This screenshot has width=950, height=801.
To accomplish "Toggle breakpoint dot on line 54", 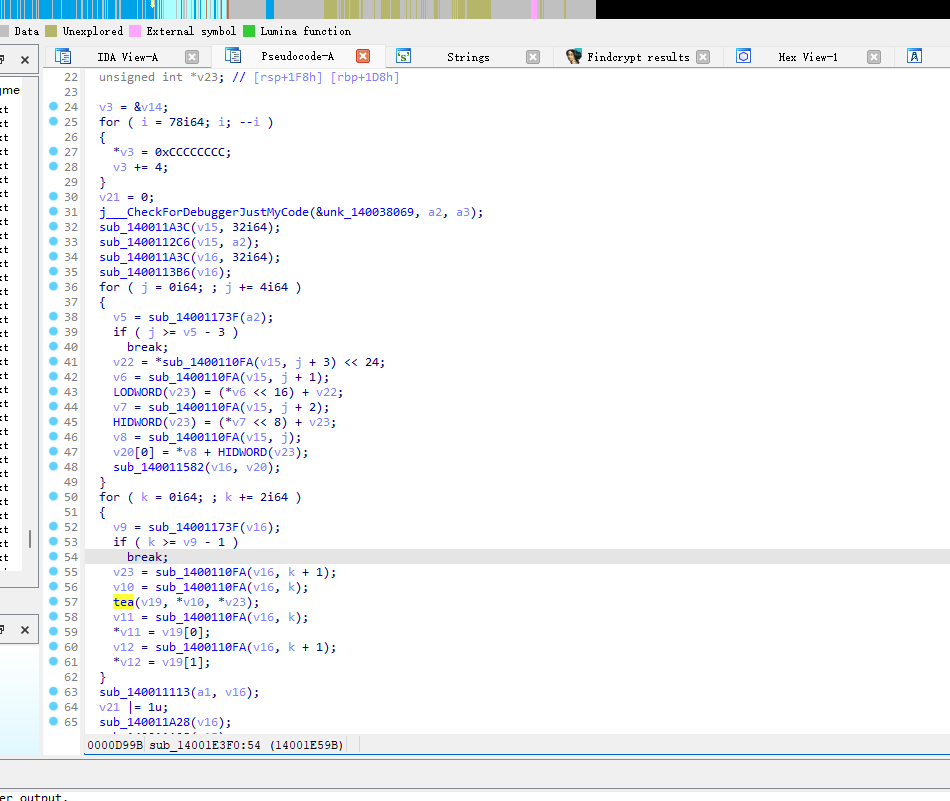I will (53, 556).
